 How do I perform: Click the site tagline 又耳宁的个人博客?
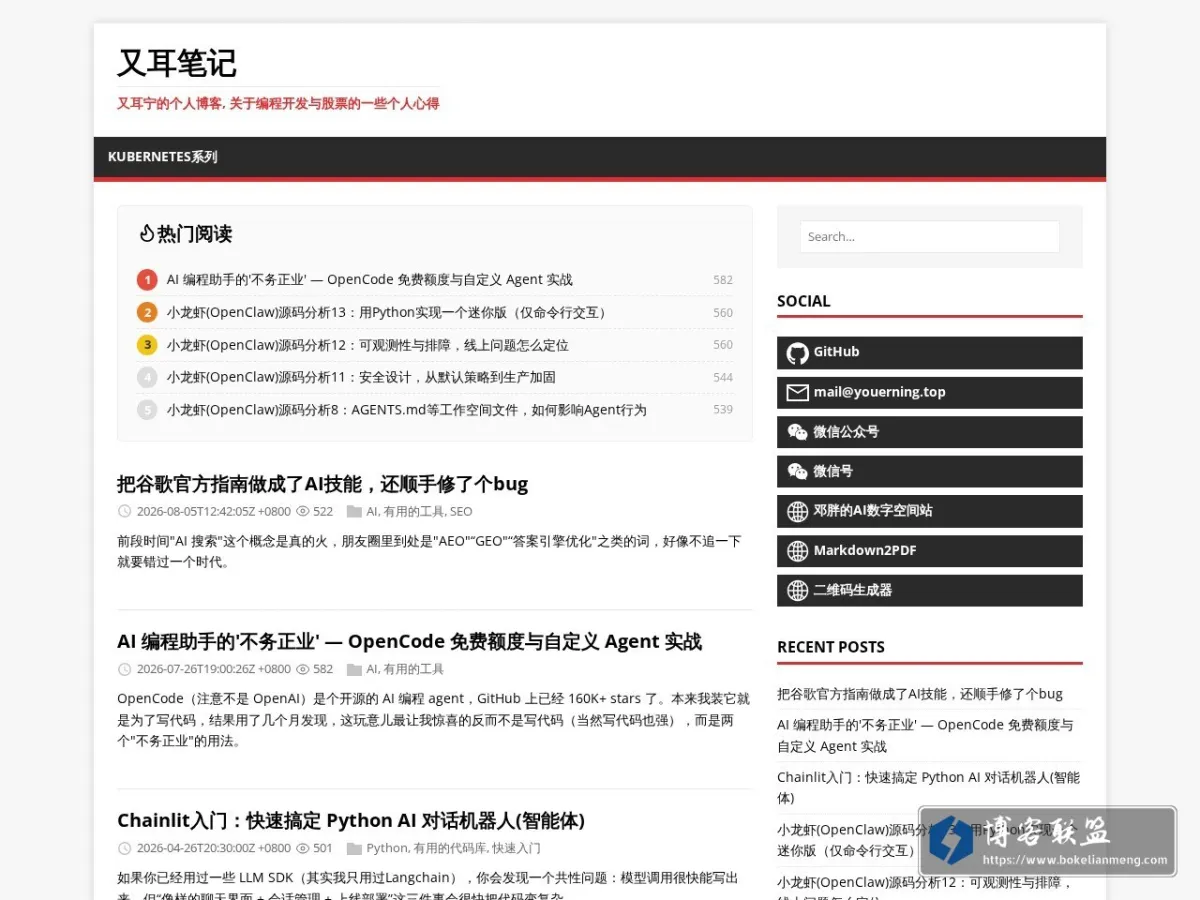278,103
